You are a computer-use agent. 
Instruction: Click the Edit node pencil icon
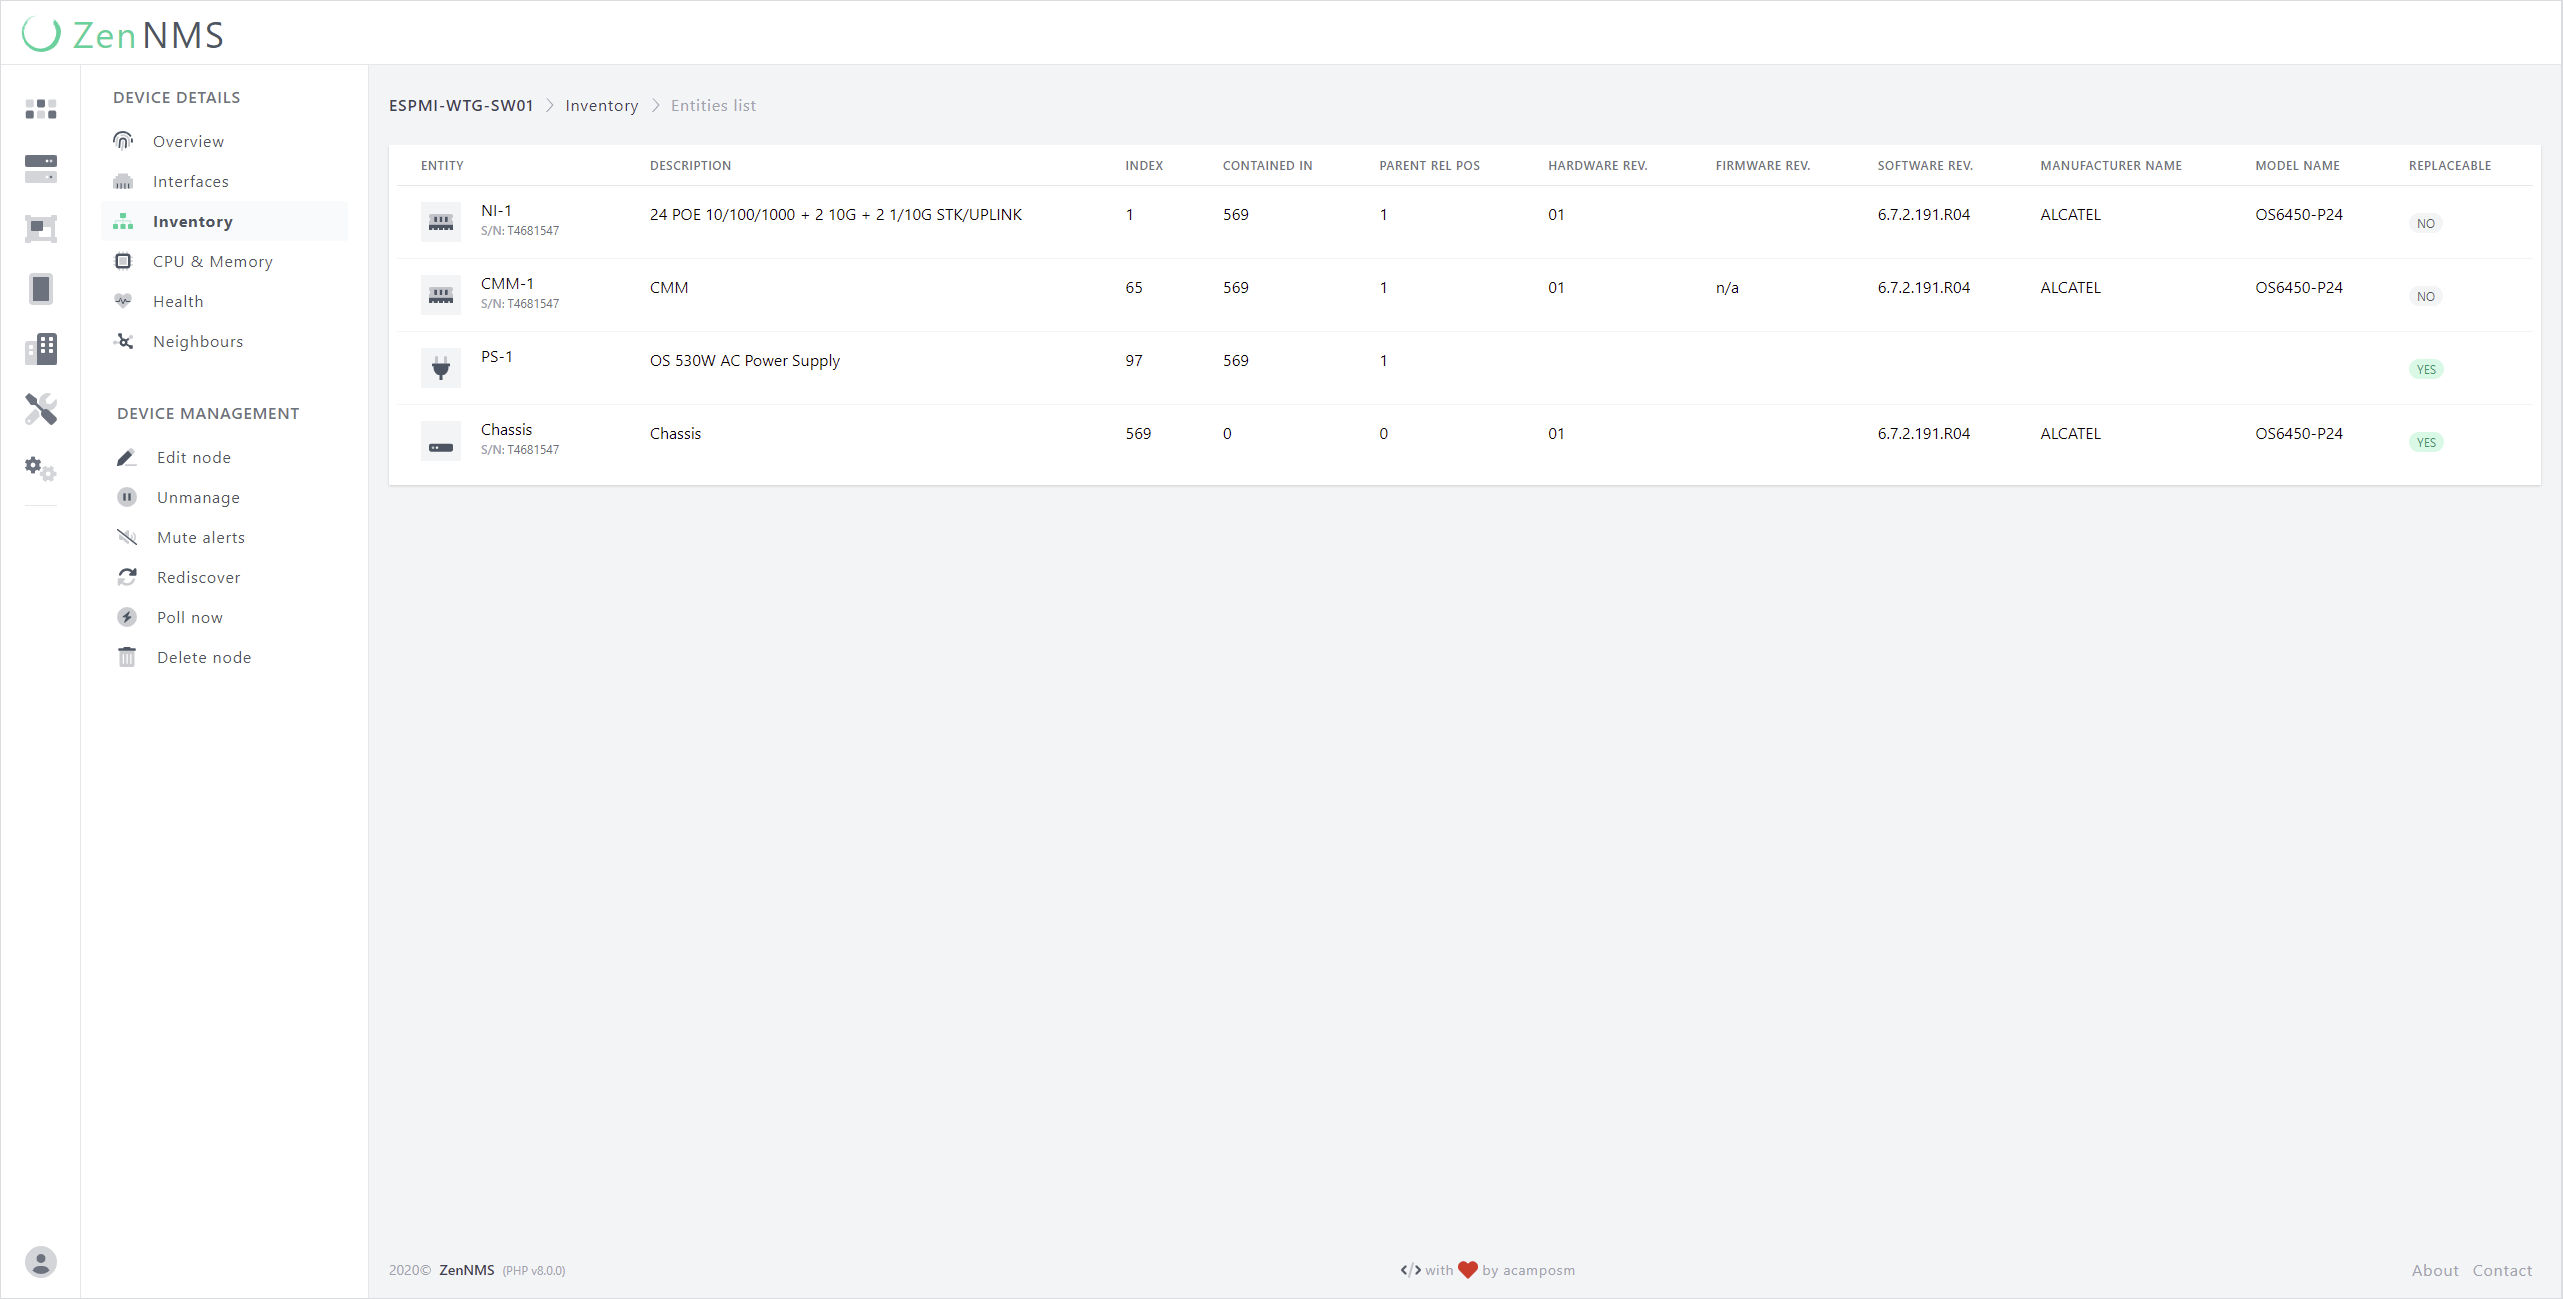(x=127, y=457)
